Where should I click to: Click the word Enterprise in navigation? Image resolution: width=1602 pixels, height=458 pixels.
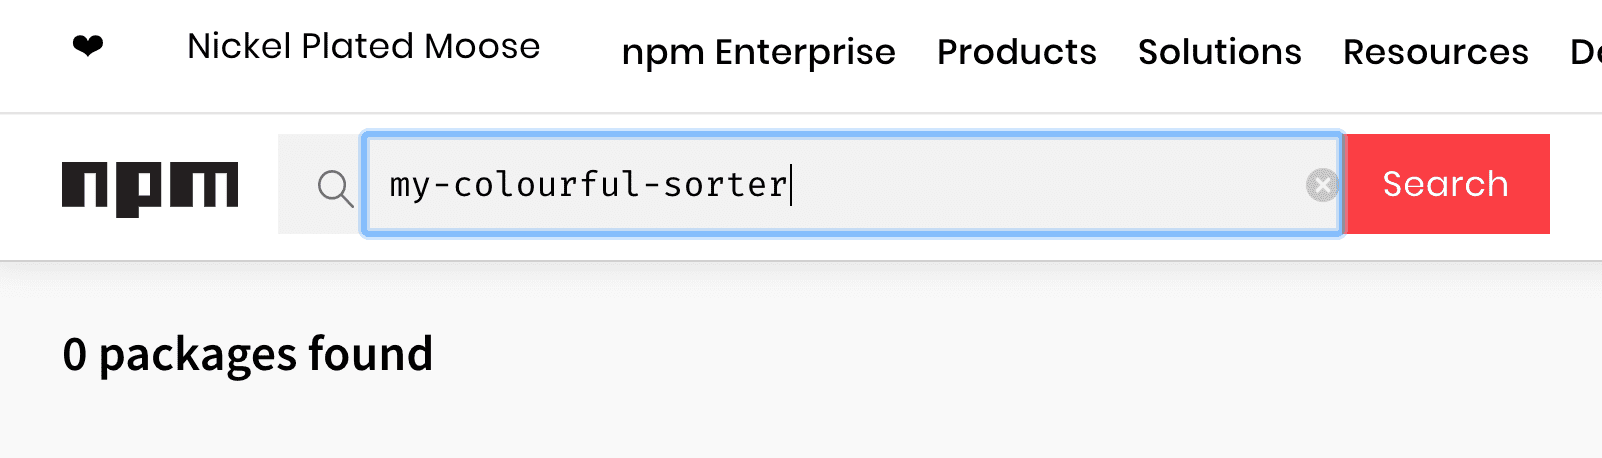[805, 52]
